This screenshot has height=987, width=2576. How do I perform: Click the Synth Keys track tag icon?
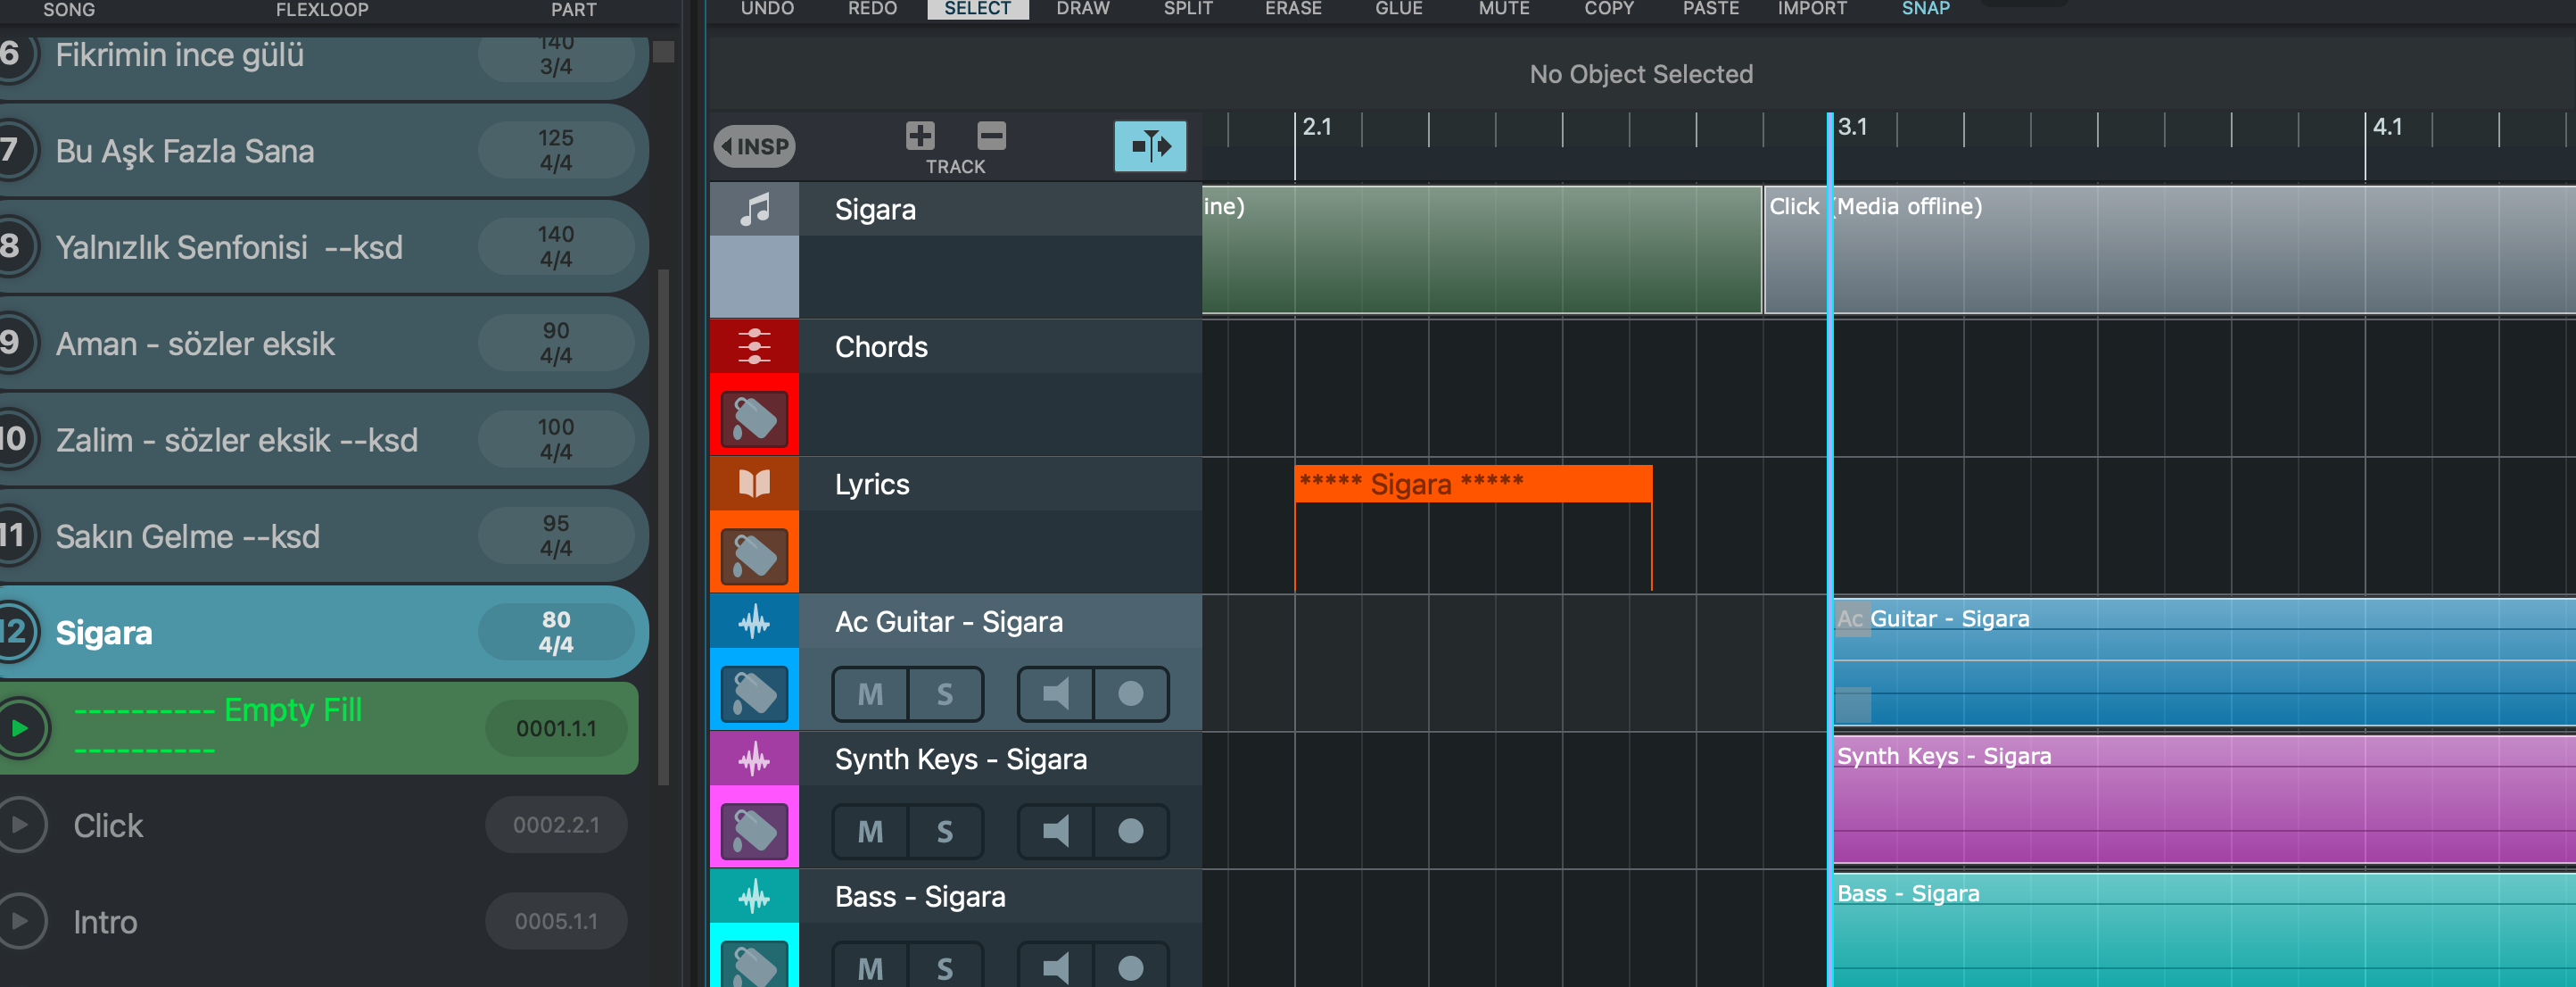[x=754, y=830]
